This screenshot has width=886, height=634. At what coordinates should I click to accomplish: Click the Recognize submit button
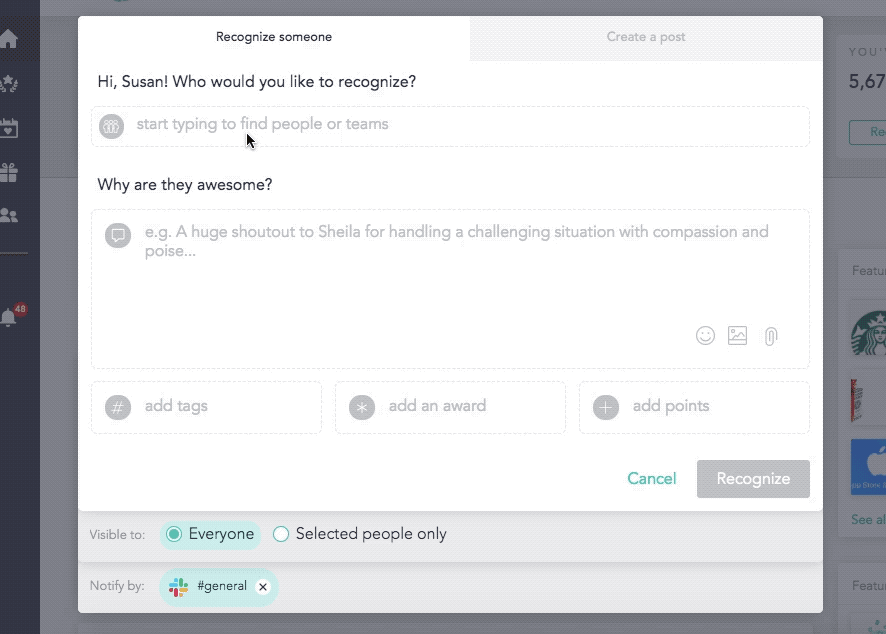(x=753, y=479)
